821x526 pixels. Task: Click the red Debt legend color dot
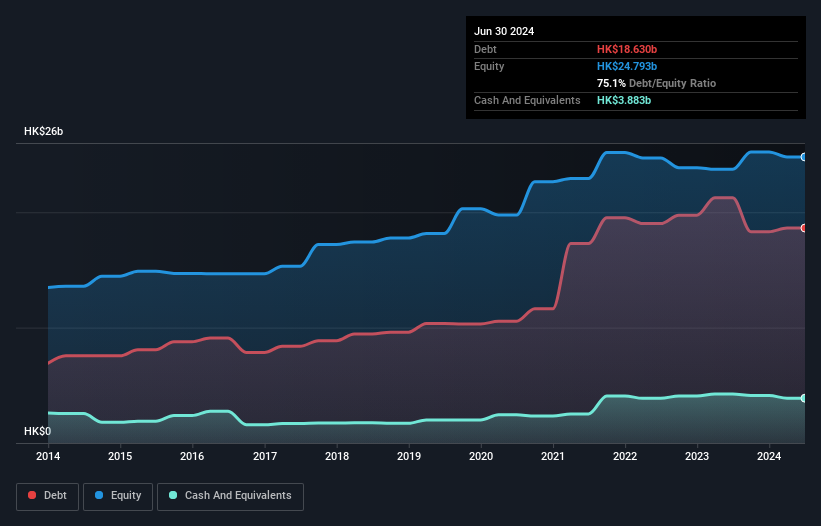point(33,495)
